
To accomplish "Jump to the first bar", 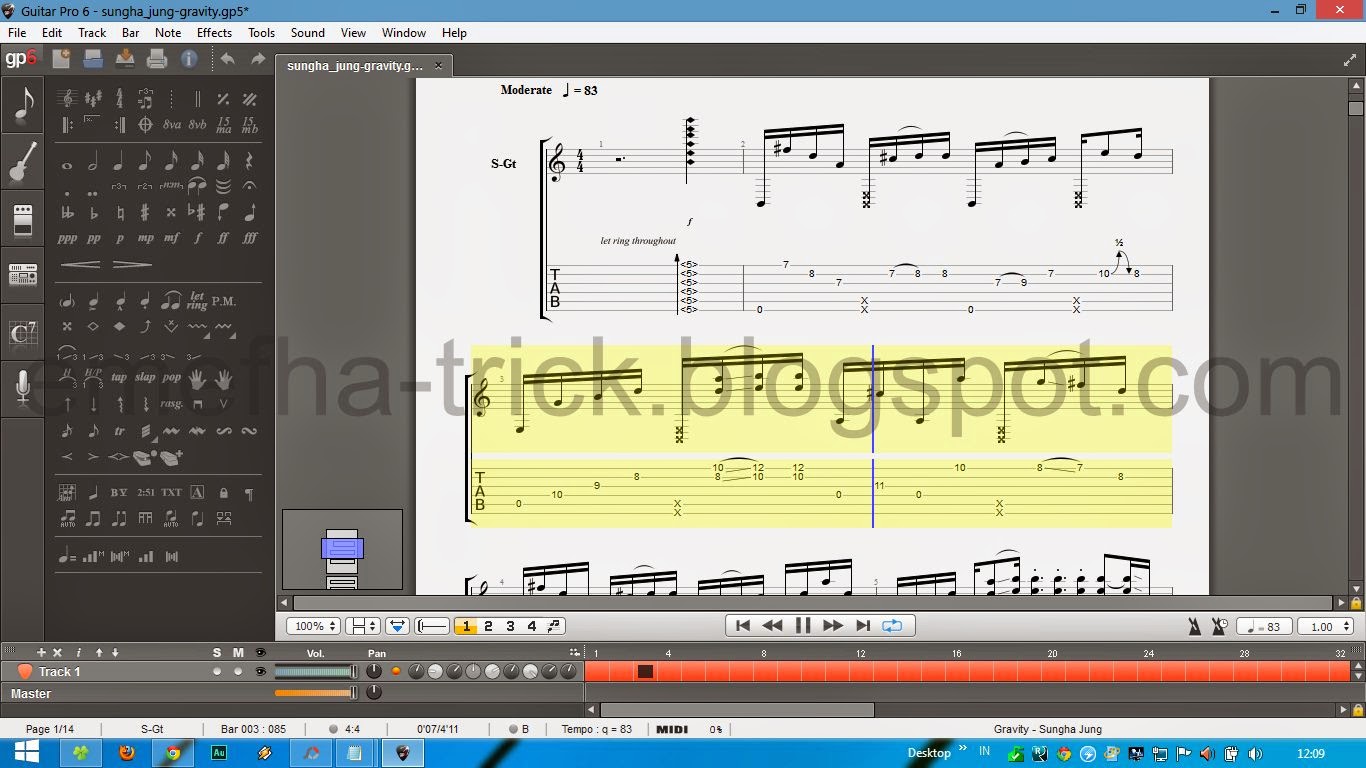I will (x=742, y=626).
